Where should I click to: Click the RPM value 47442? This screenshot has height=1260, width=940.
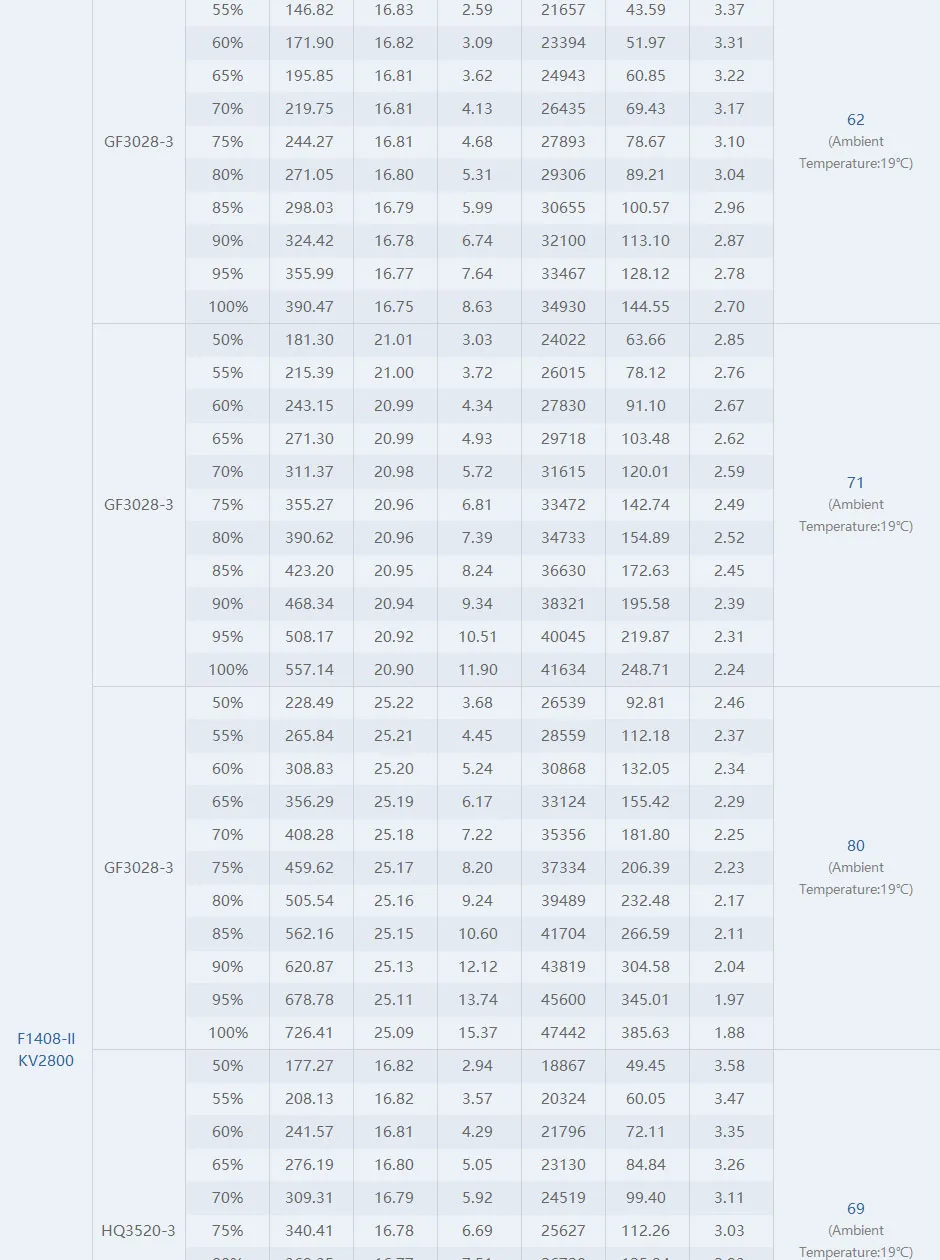click(563, 1032)
